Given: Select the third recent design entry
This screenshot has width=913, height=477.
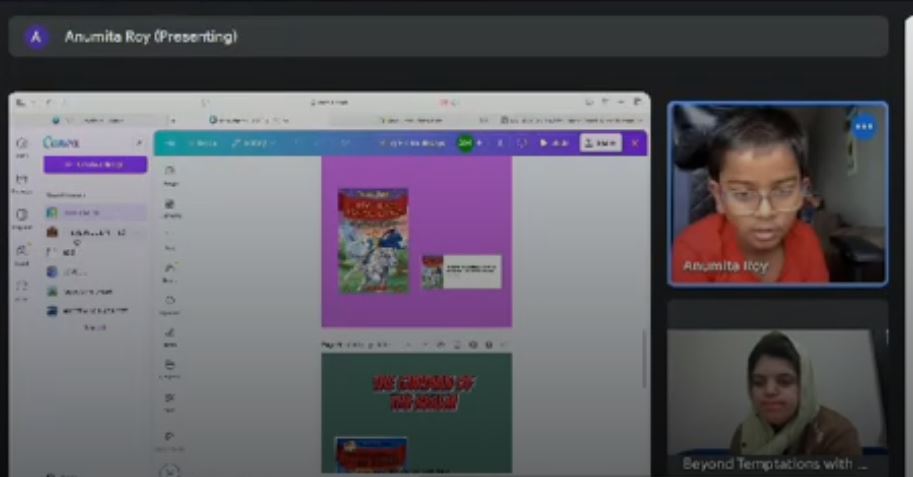Looking at the screenshot, I should [x=95, y=252].
